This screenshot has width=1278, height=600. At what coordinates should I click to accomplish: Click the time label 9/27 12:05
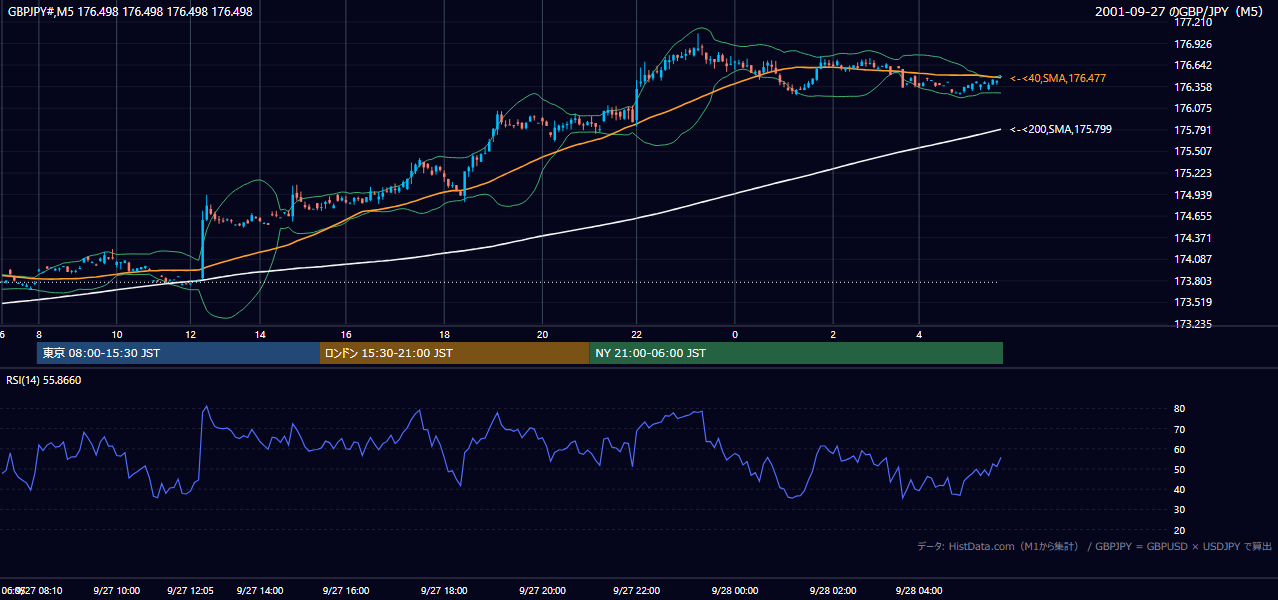click(190, 591)
